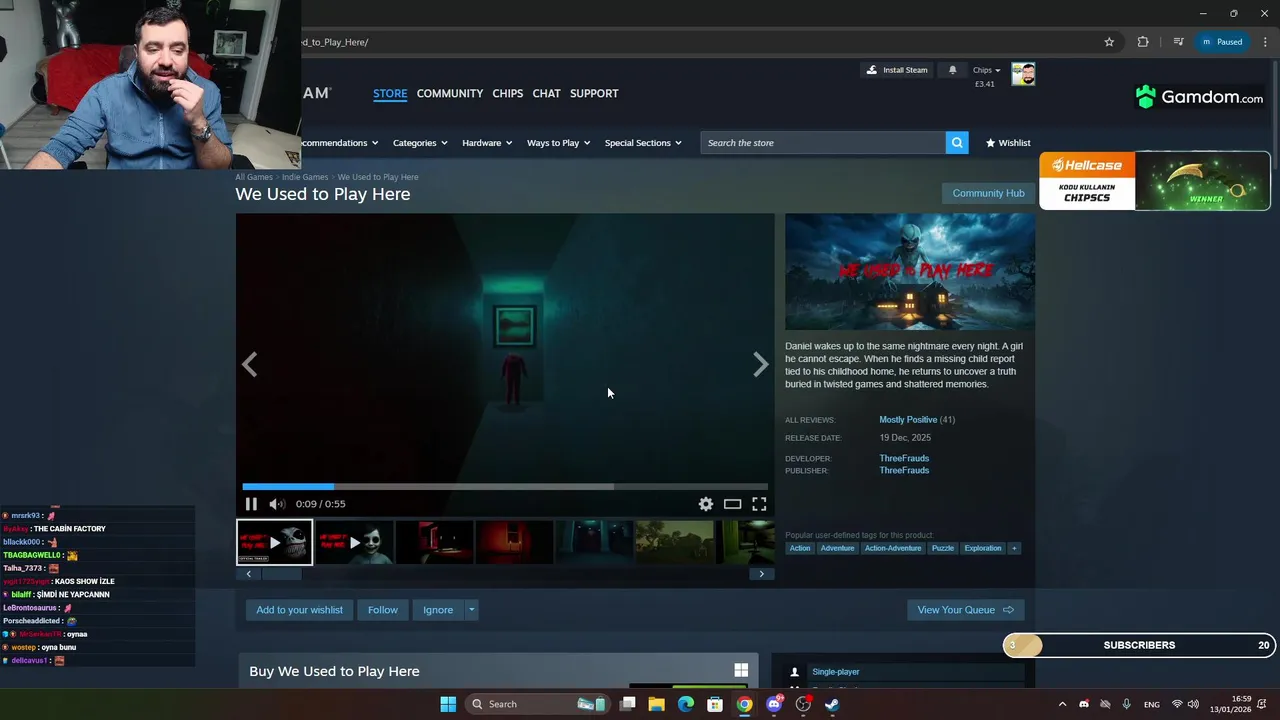
Task: Open File Explorer from taskbar
Action: 657,704
